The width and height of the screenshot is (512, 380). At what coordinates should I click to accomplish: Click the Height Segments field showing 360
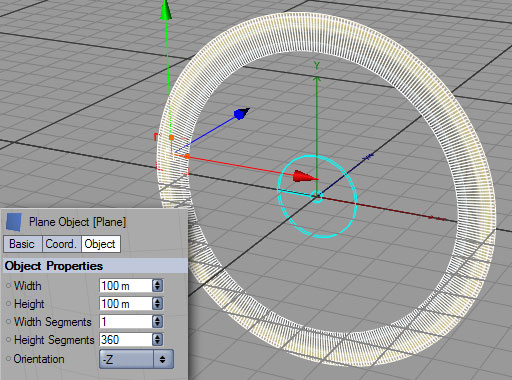point(126,340)
